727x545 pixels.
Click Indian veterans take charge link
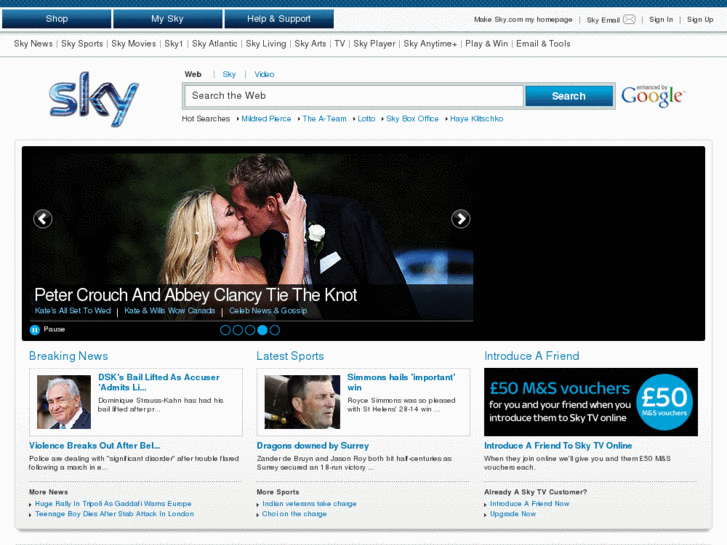click(x=309, y=504)
